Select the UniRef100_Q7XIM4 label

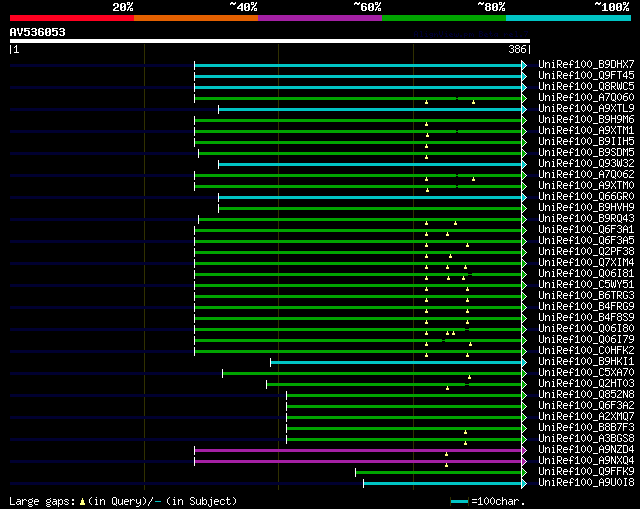586,263
